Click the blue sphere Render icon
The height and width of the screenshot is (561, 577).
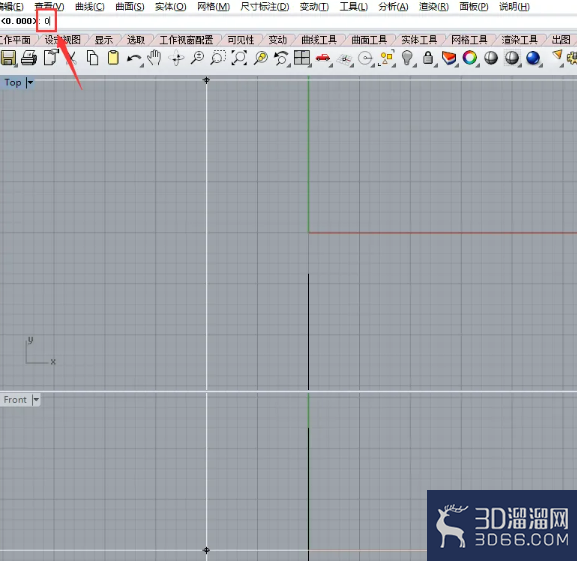click(533, 58)
